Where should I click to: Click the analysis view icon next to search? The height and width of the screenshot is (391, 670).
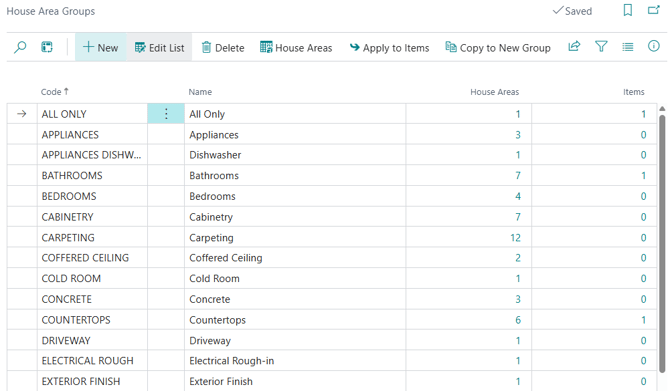click(x=47, y=47)
